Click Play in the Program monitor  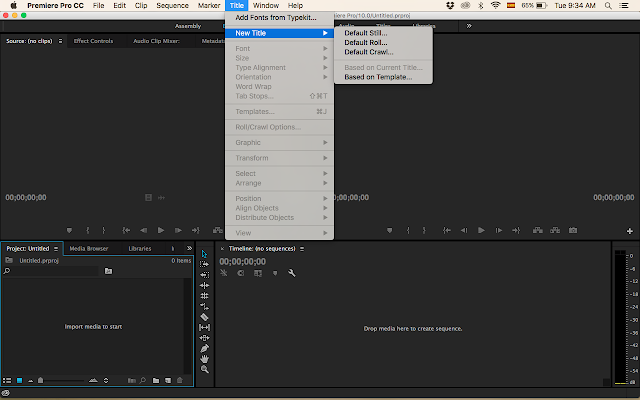(481, 231)
